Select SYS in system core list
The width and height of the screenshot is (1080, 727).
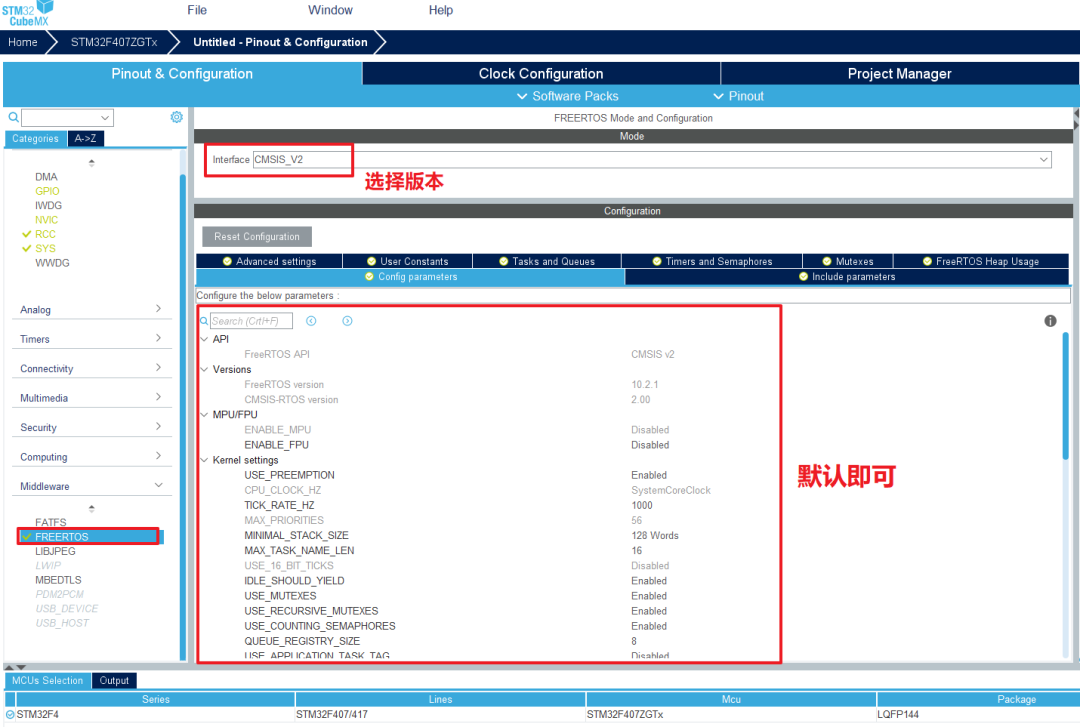pyautogui.click(x=45, y=249)
